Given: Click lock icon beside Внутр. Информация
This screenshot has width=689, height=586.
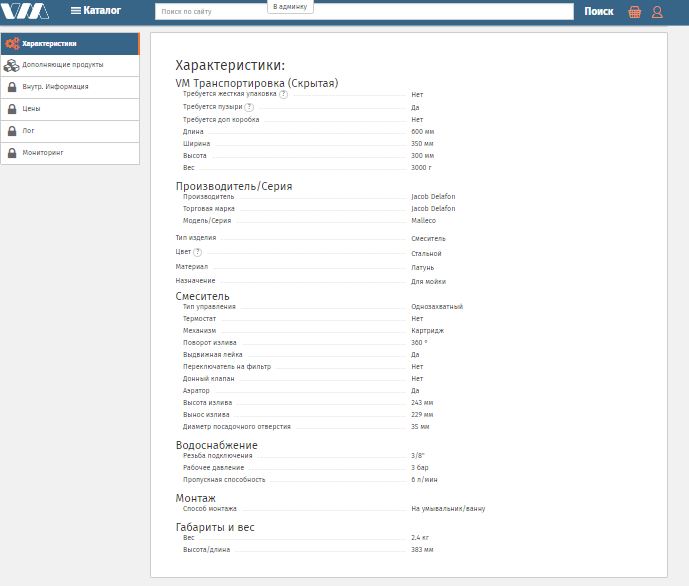Looking at the screenshot, I should click(12, 87).
